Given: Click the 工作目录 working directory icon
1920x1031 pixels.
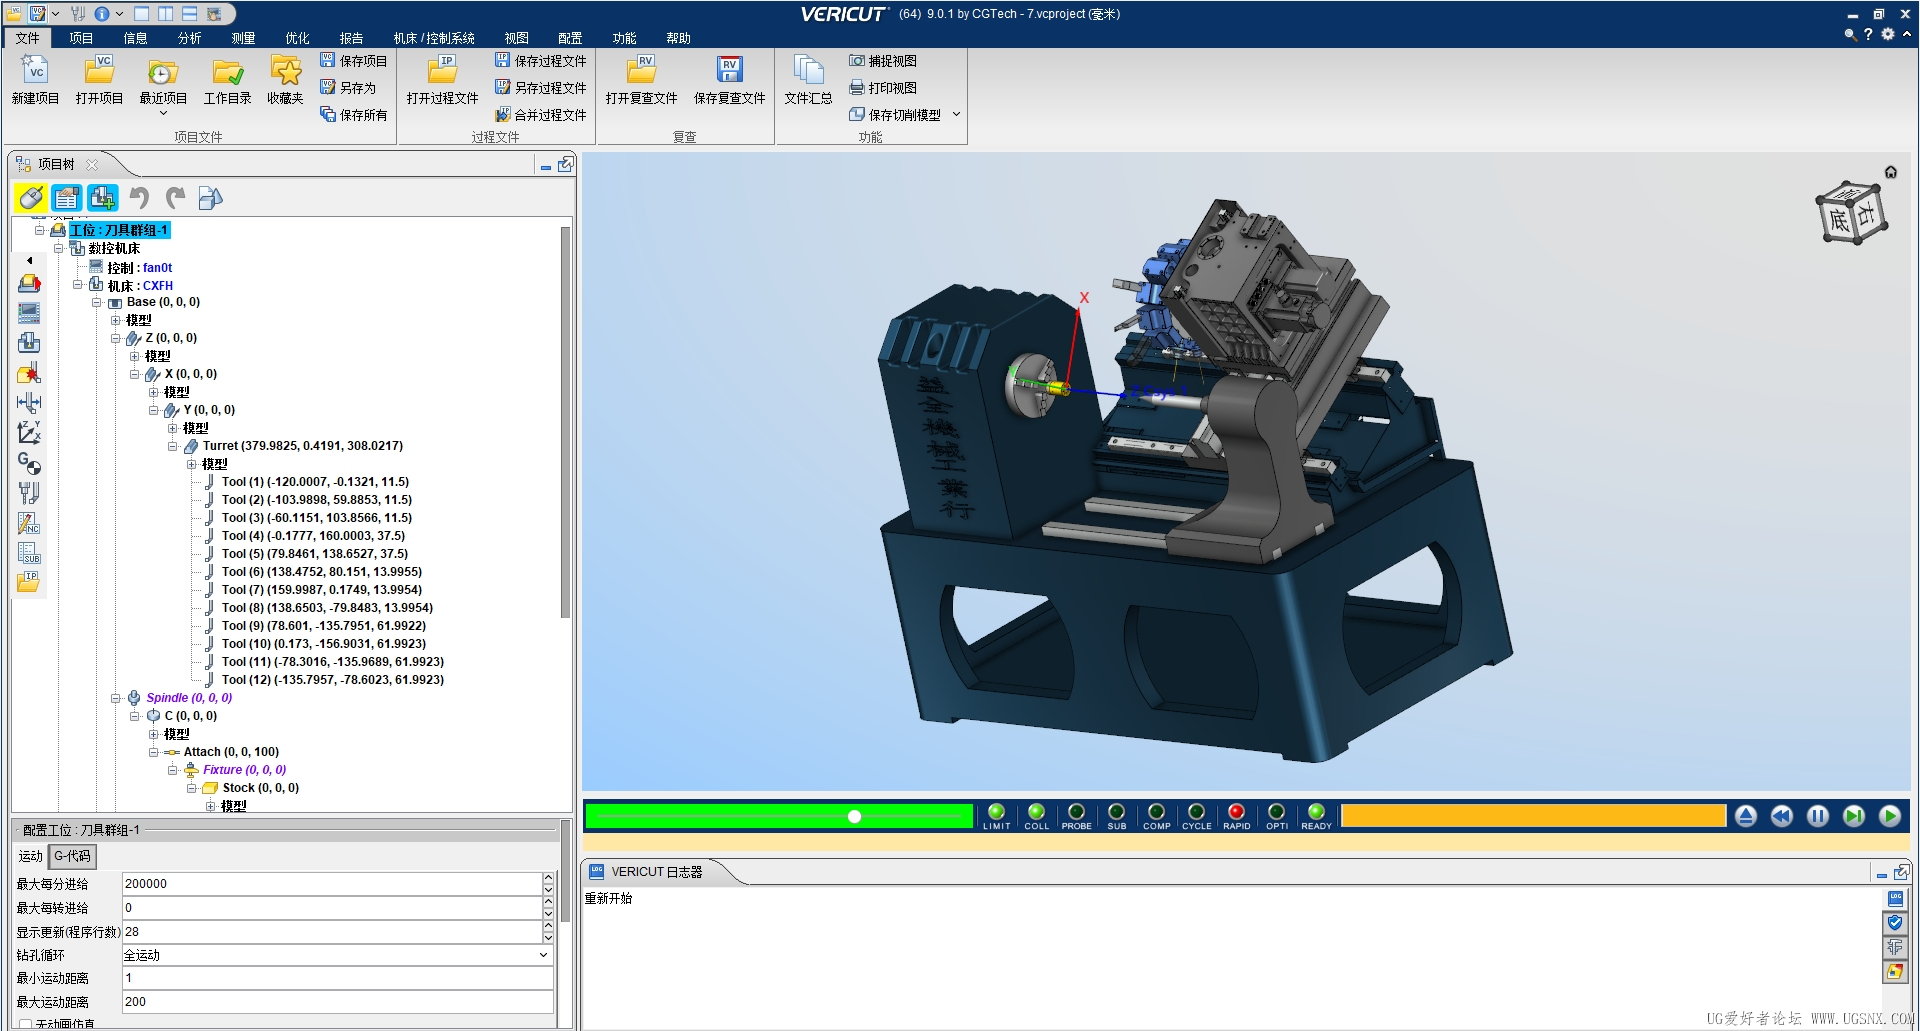Looking at the screenshot, I should point(227,70).
